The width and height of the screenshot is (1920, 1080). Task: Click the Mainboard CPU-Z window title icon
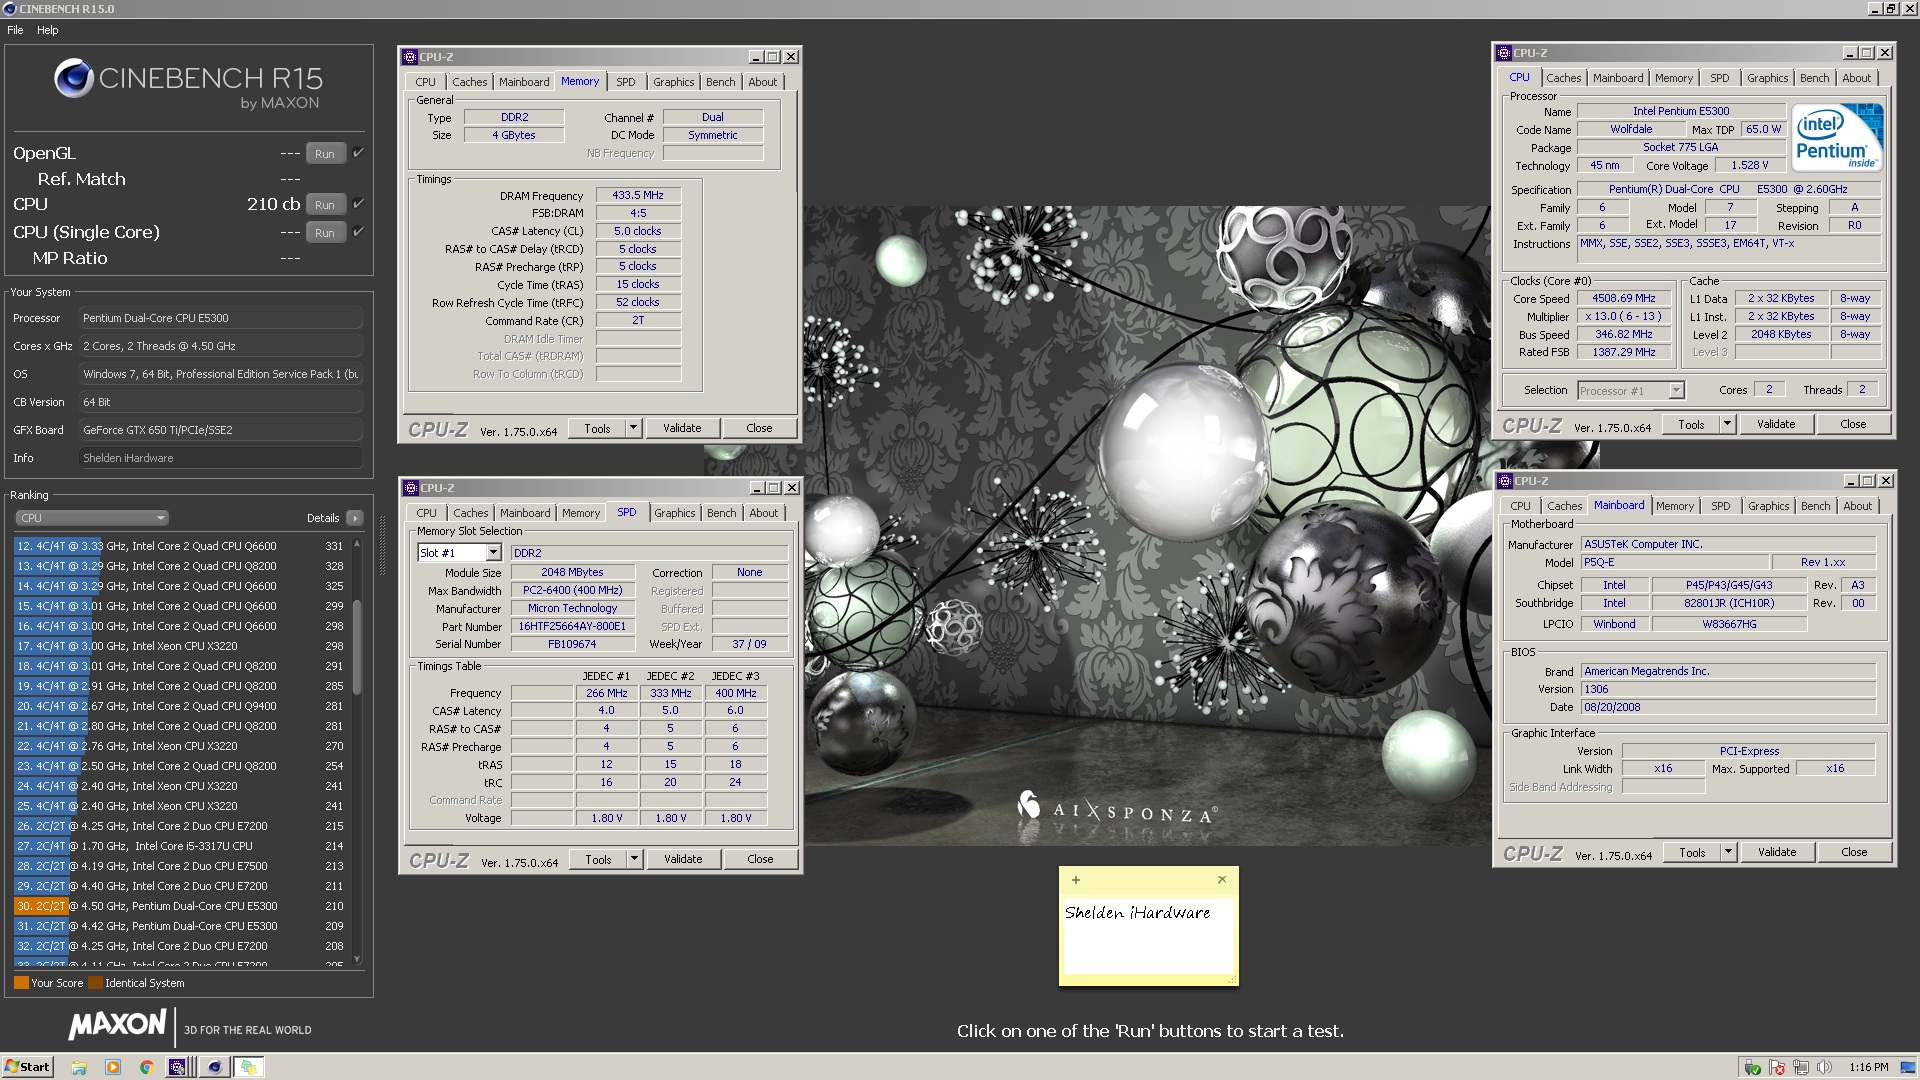1504,481
